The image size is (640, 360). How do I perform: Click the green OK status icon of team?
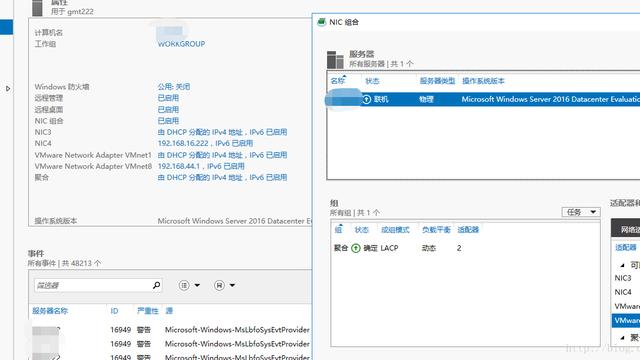click(356, 248)
